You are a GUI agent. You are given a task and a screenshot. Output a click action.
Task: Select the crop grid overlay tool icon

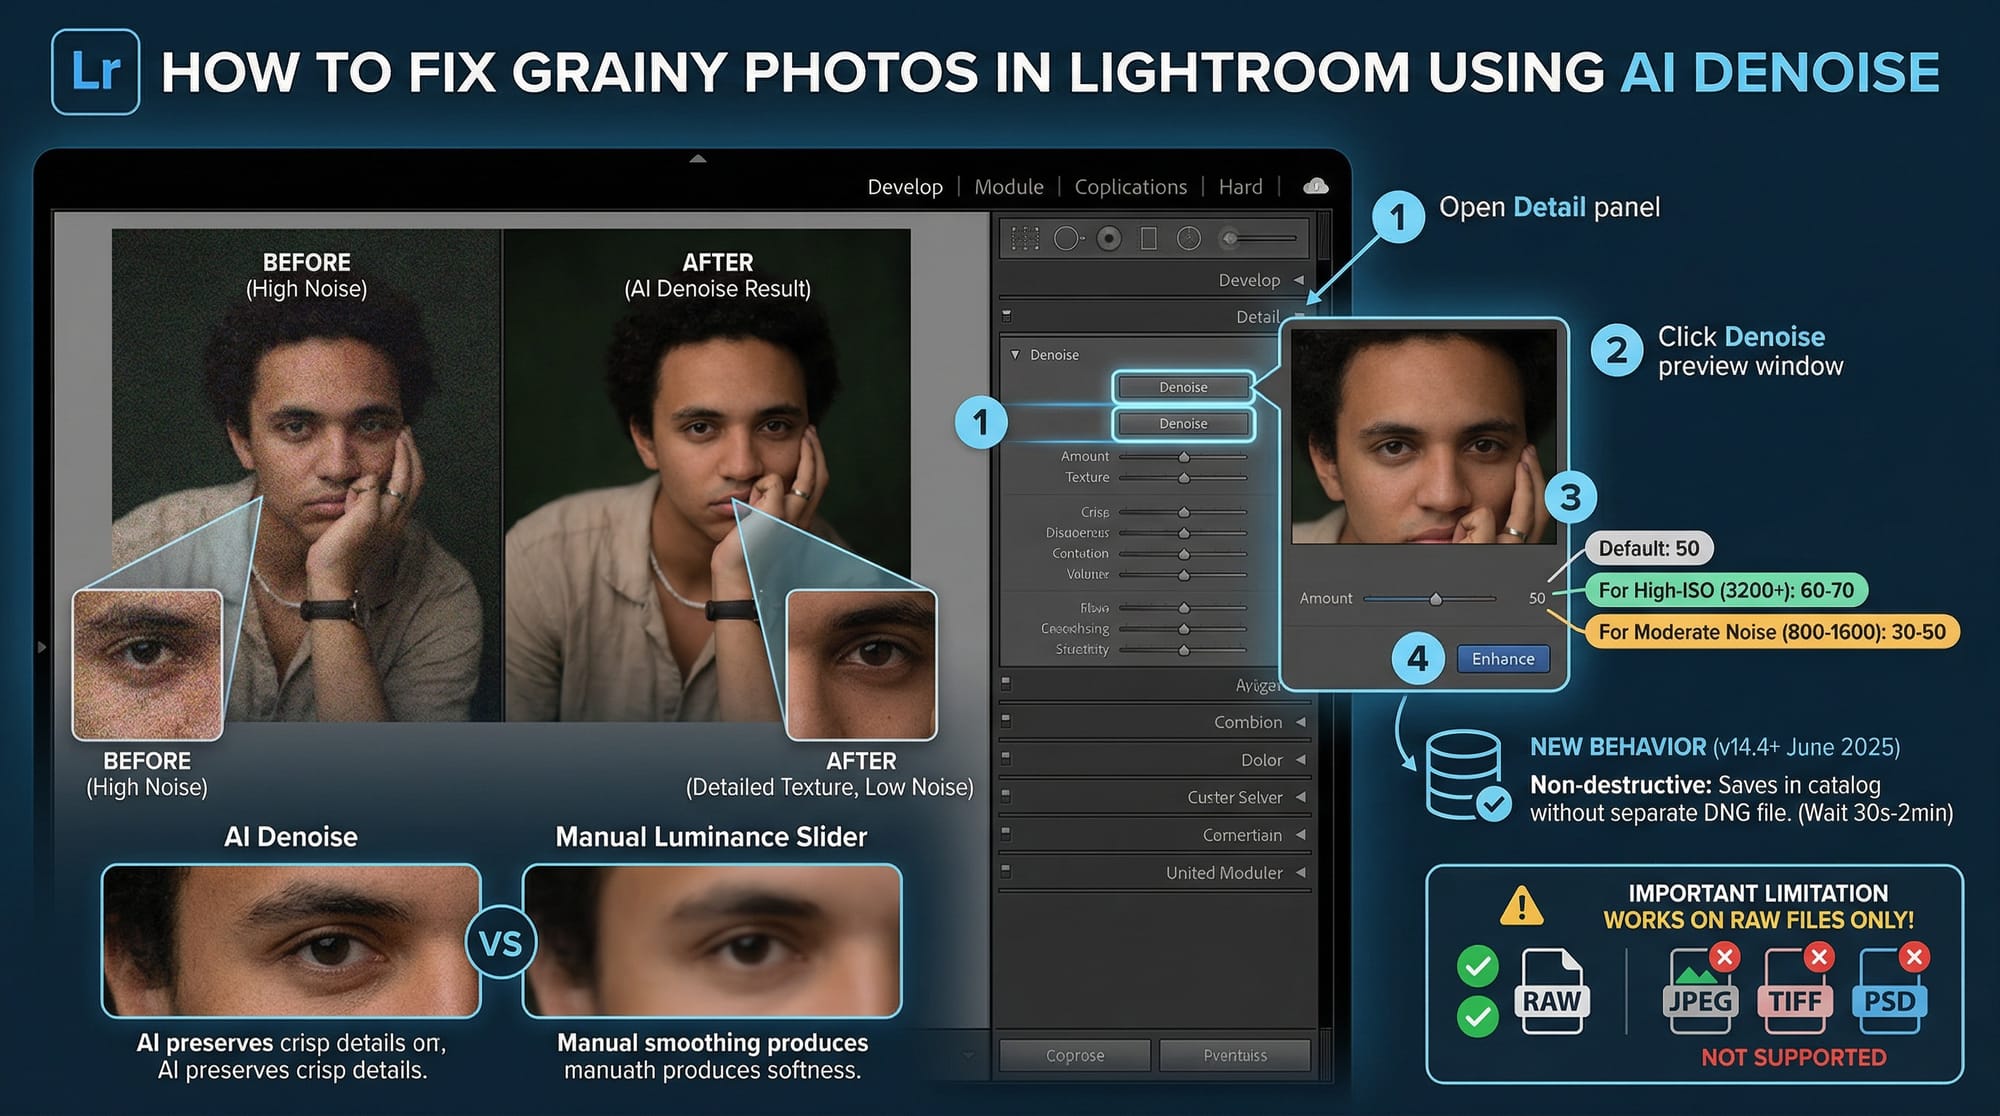coord(1025,238)
